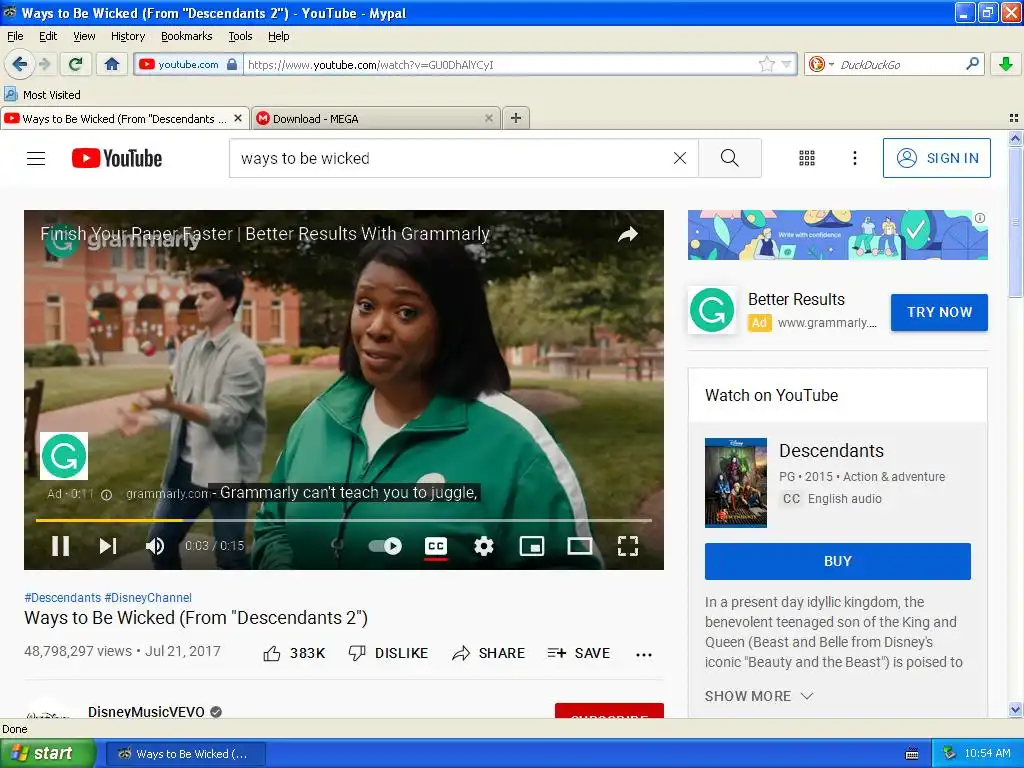Click the system tray clock 10:54 AM
Image resolution: width=1024 pixels, height=768 pixels.
(987, 754)
